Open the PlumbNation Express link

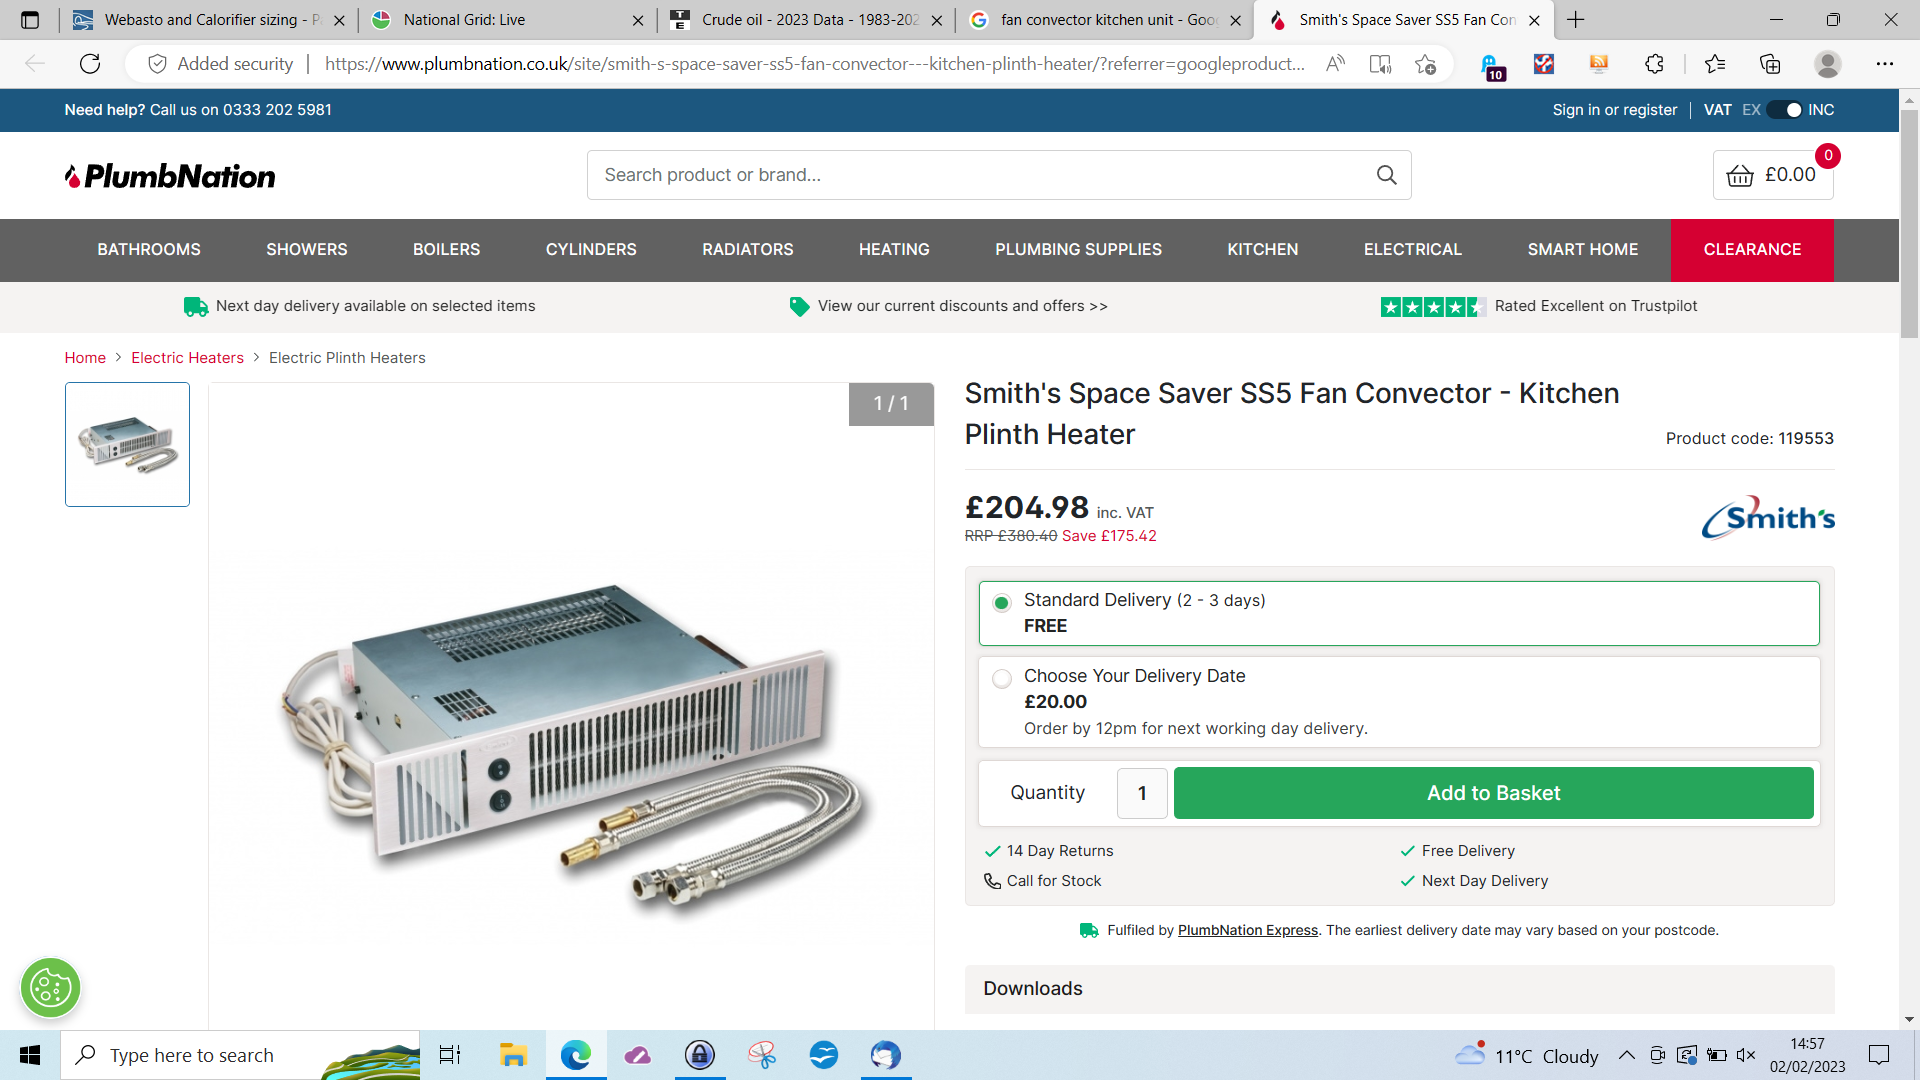tap(1248, 930)
